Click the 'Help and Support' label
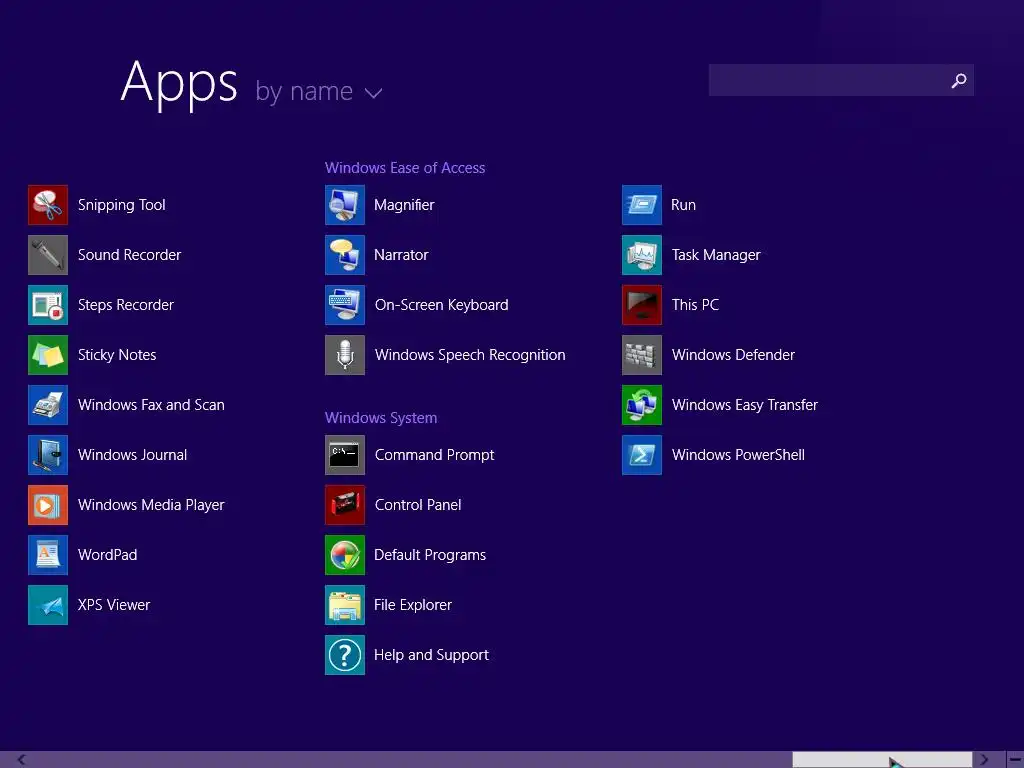This screenshot has width=1024, height=768. 431,655
